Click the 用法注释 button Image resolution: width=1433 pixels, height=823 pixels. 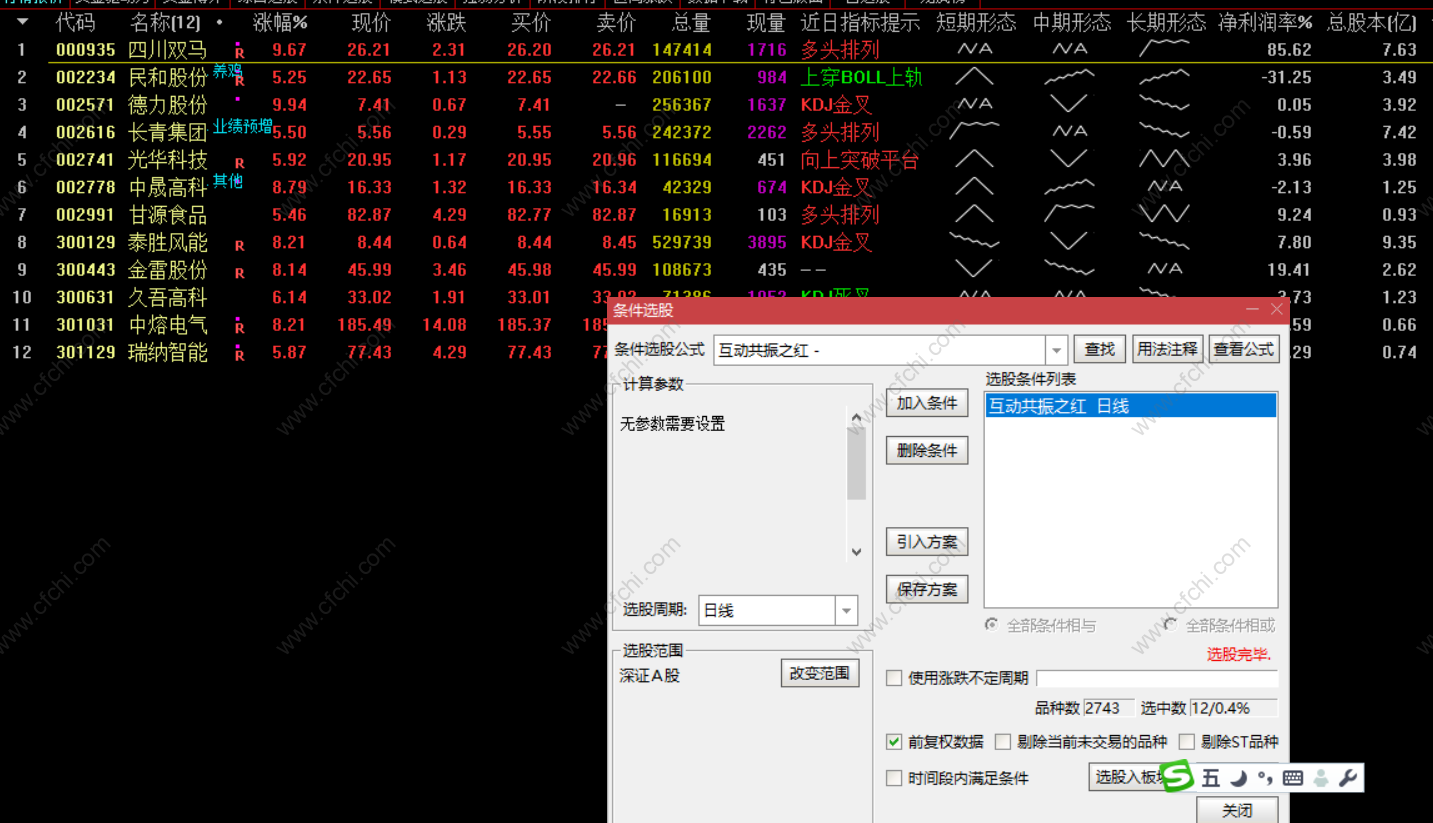coord(1167,349)
